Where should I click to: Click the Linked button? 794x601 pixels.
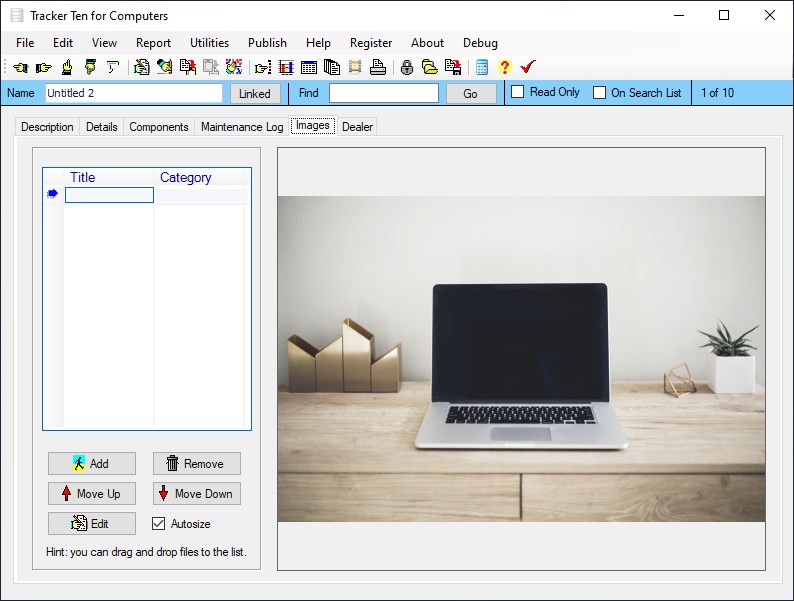255,94
